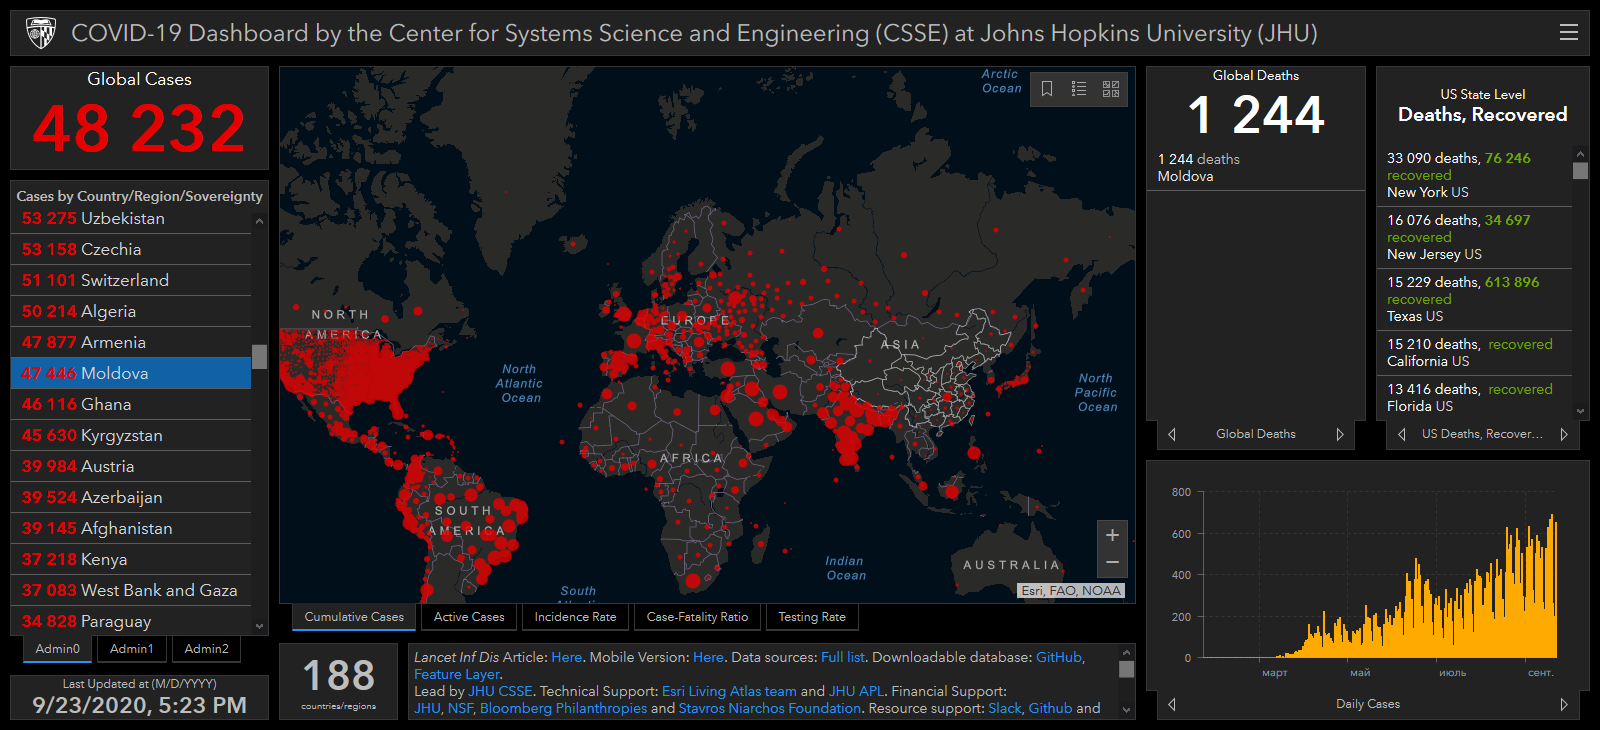Select West Bank and Gaza row

point(131,590)
